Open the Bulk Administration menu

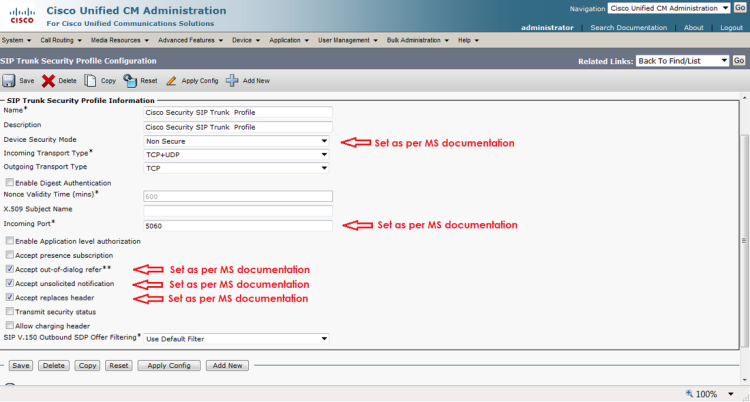click(418, 40)
